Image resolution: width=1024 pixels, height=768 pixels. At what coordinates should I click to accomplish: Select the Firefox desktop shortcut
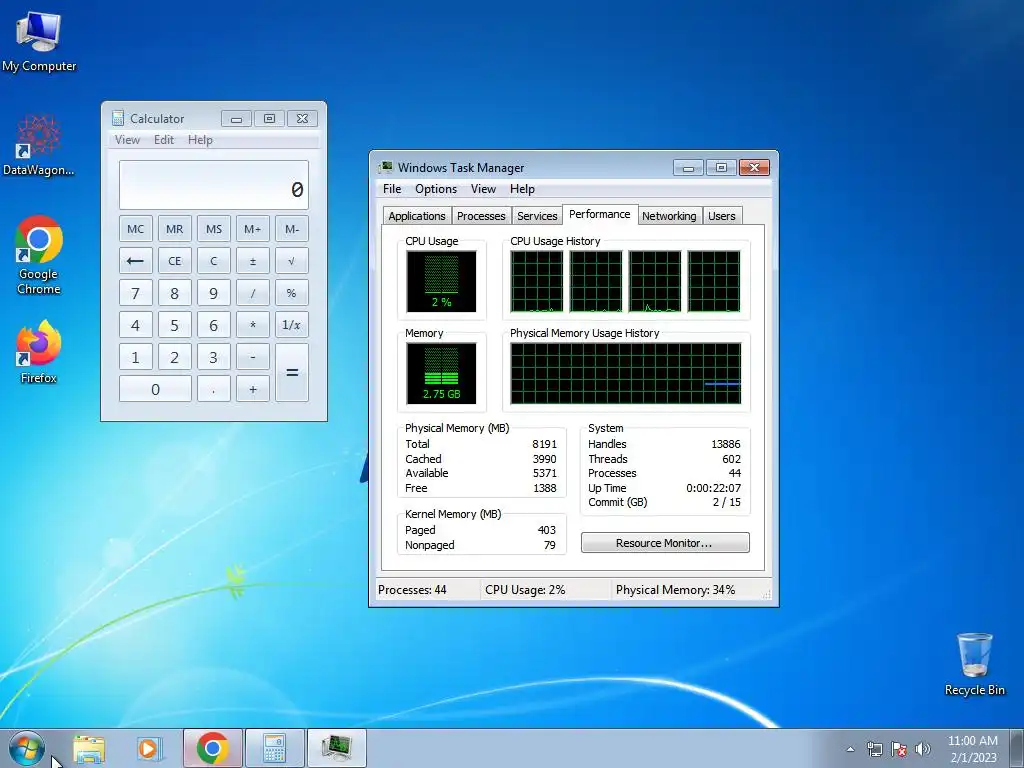pyautogui.click(x=39, y=351)
